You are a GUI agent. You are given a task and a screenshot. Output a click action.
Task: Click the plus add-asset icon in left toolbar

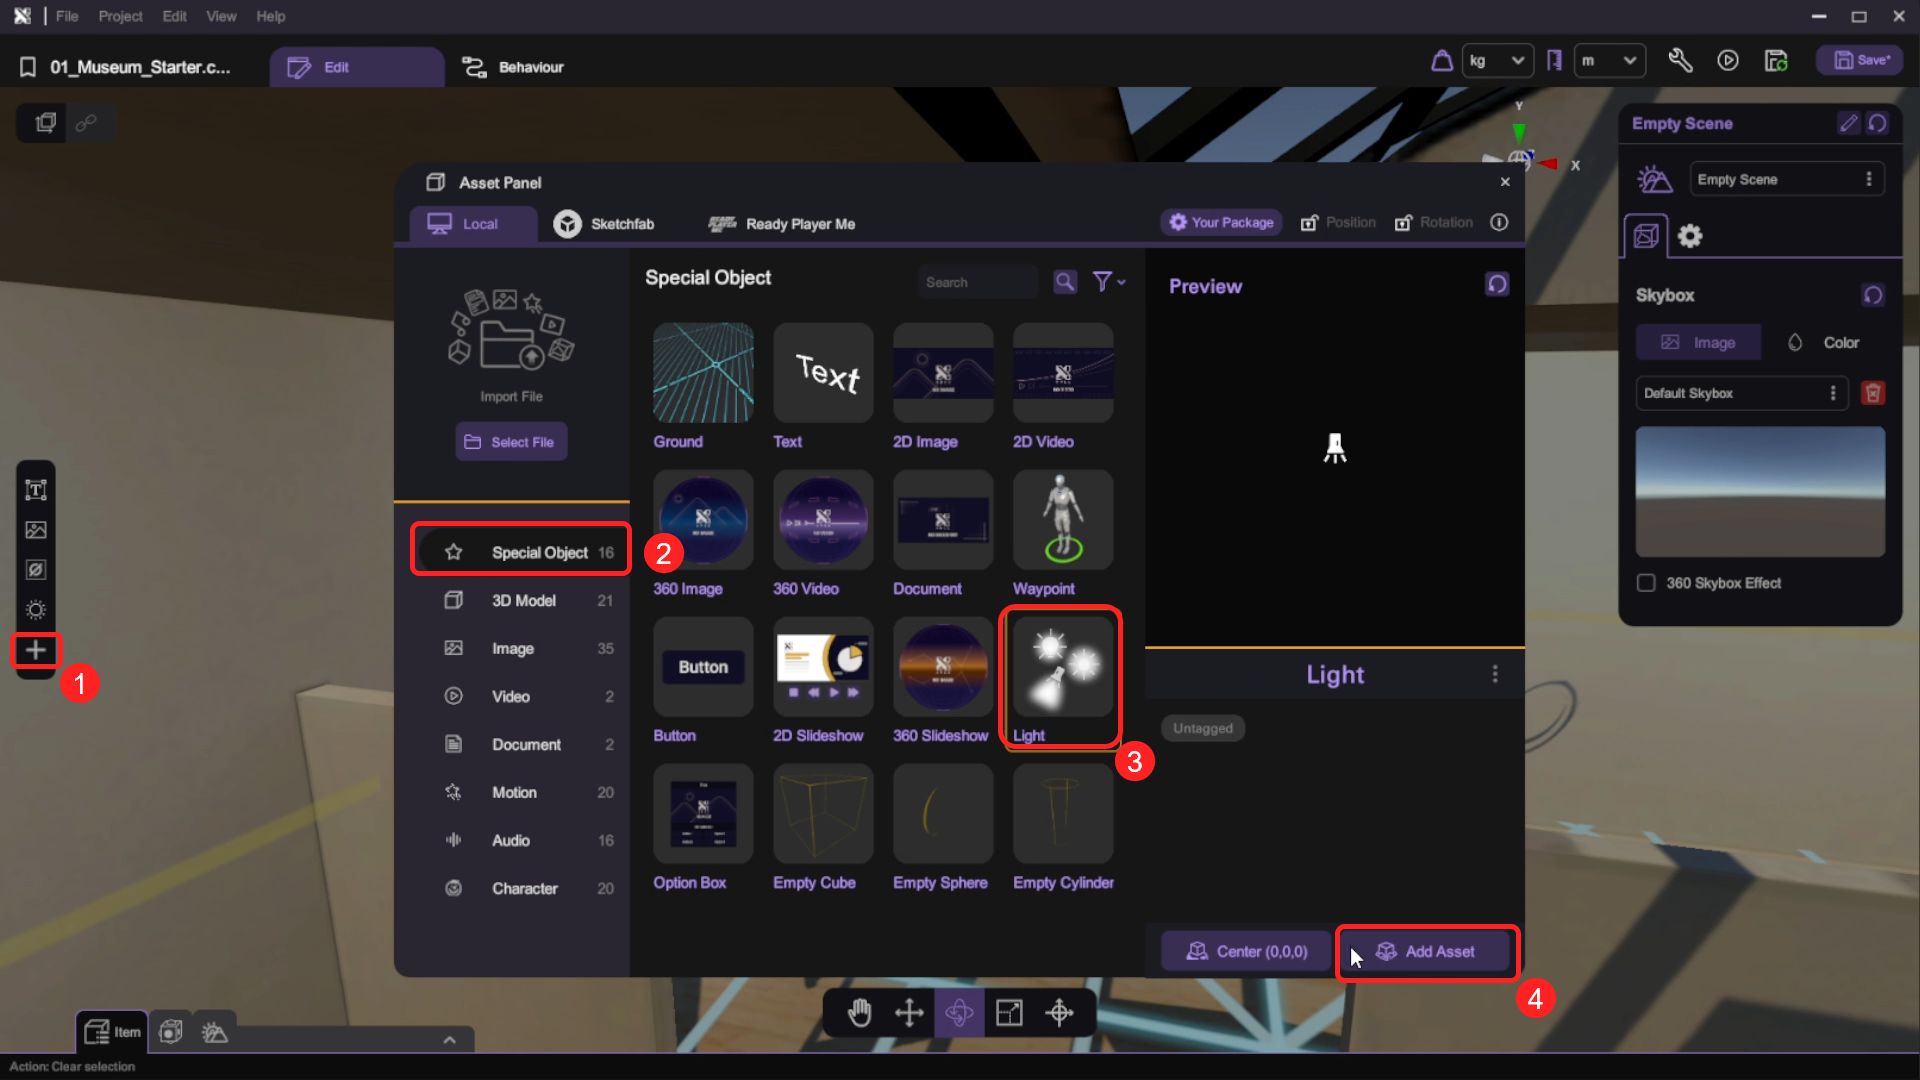(36, 650)
